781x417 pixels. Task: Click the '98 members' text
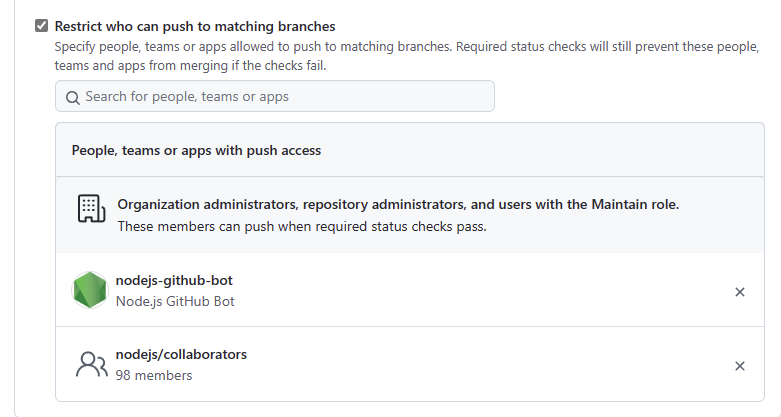point(154,376)
